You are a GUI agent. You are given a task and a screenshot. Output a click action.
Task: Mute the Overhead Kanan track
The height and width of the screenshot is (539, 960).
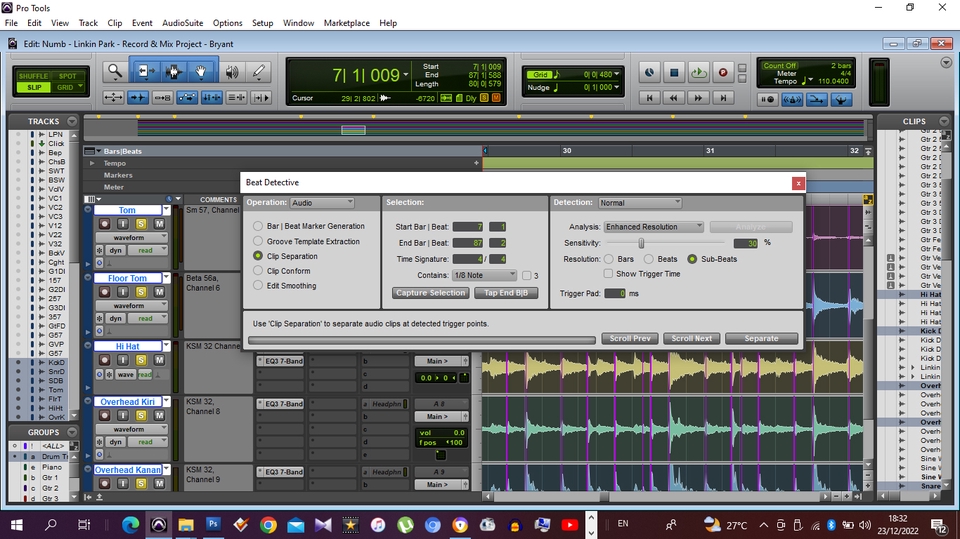click(159, 483)
